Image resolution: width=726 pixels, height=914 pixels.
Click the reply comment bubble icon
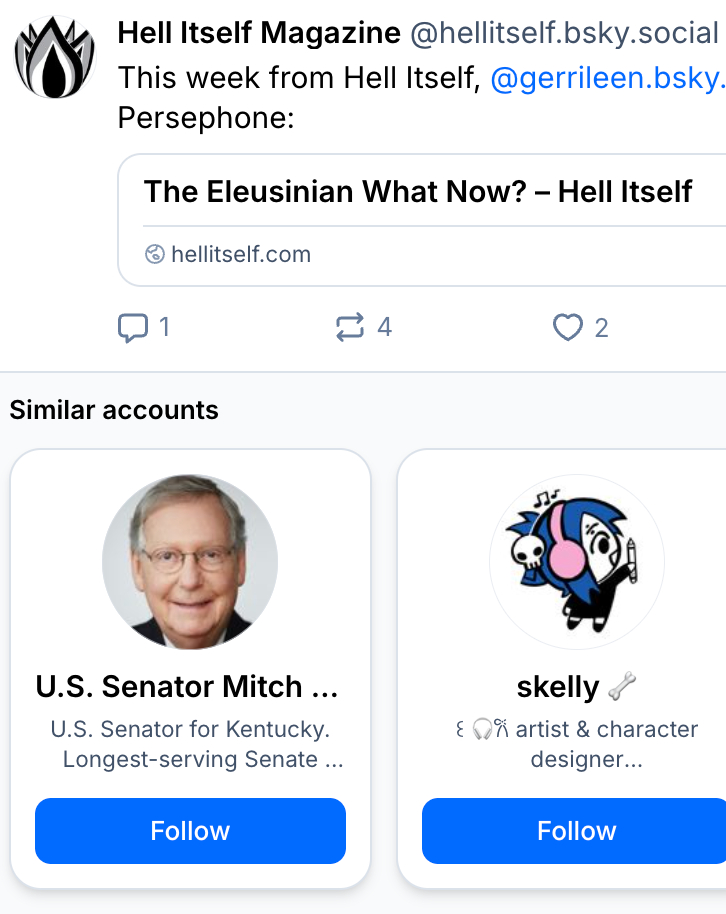tap(132, 328)
